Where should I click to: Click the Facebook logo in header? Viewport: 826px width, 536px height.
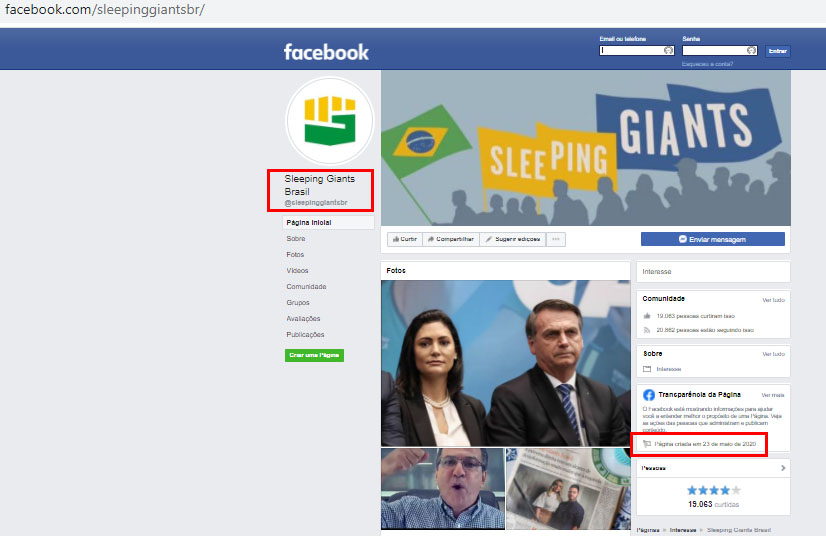point(326,52)
